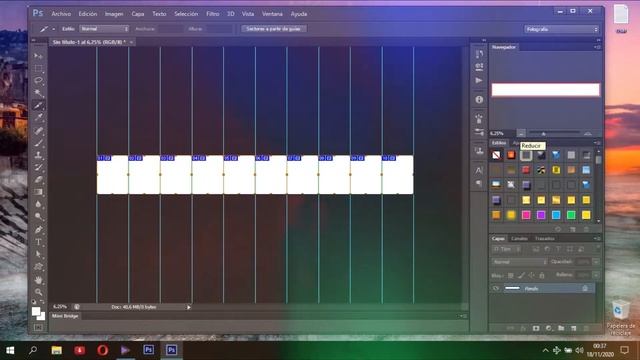Select the Path Selection tool
Image resolution: width=640 pixels, height=360 pixels.
click(38, 254)
